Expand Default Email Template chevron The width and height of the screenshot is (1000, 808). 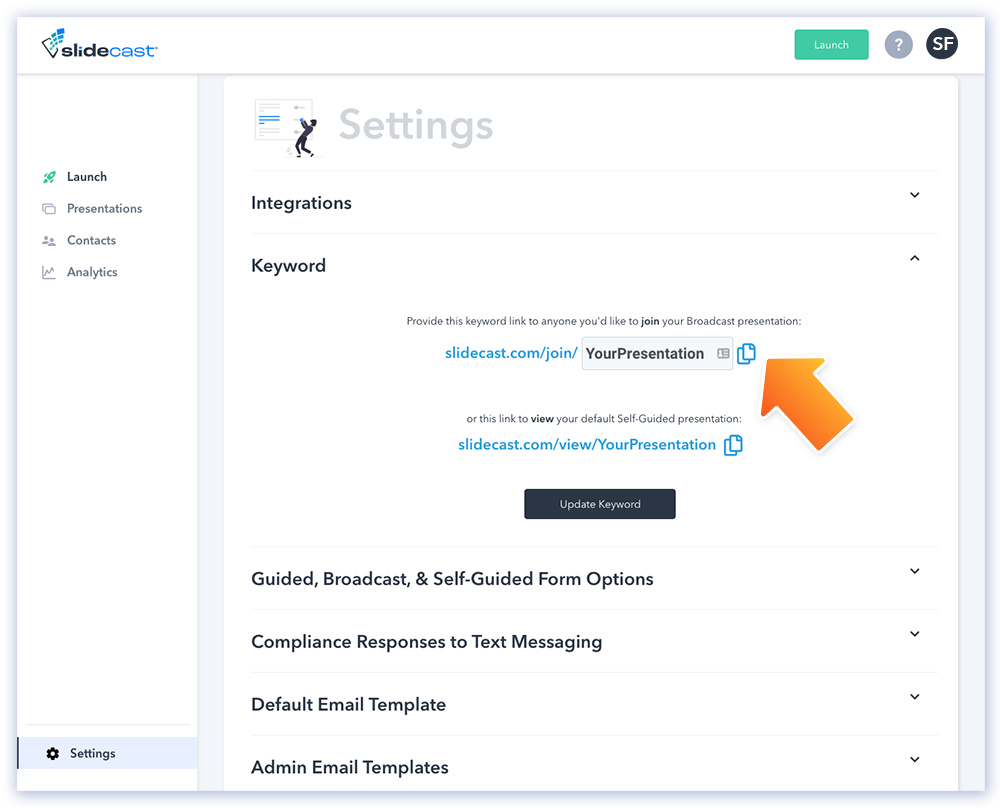[x=915, y=697]
